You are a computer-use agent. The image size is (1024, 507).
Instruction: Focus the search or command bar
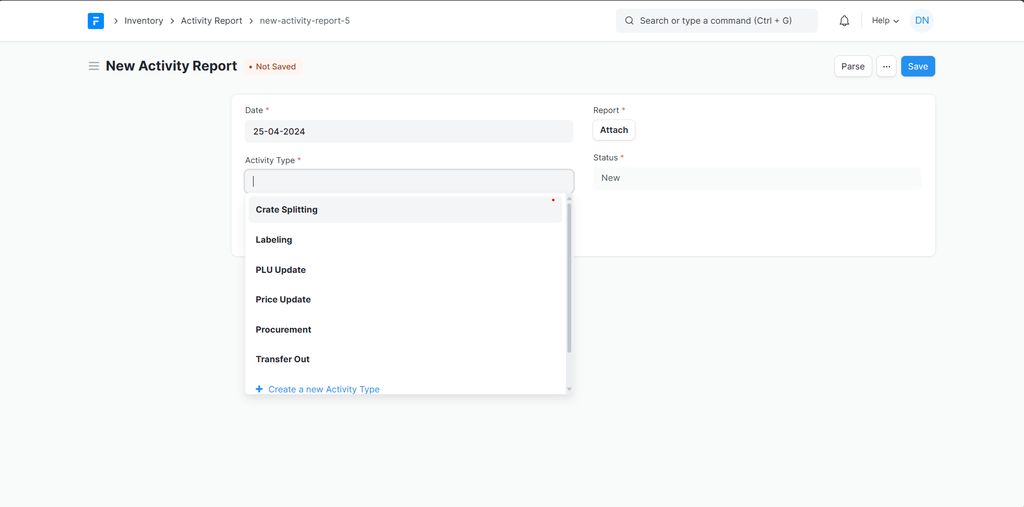click(x=716, y=21)
